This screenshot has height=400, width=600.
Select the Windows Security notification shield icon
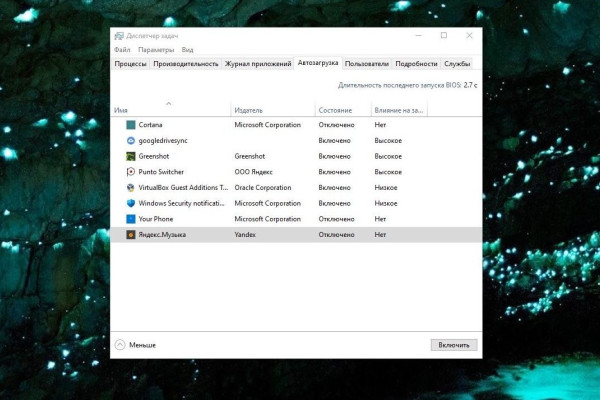pyautogui.click(x=130, y=203)
